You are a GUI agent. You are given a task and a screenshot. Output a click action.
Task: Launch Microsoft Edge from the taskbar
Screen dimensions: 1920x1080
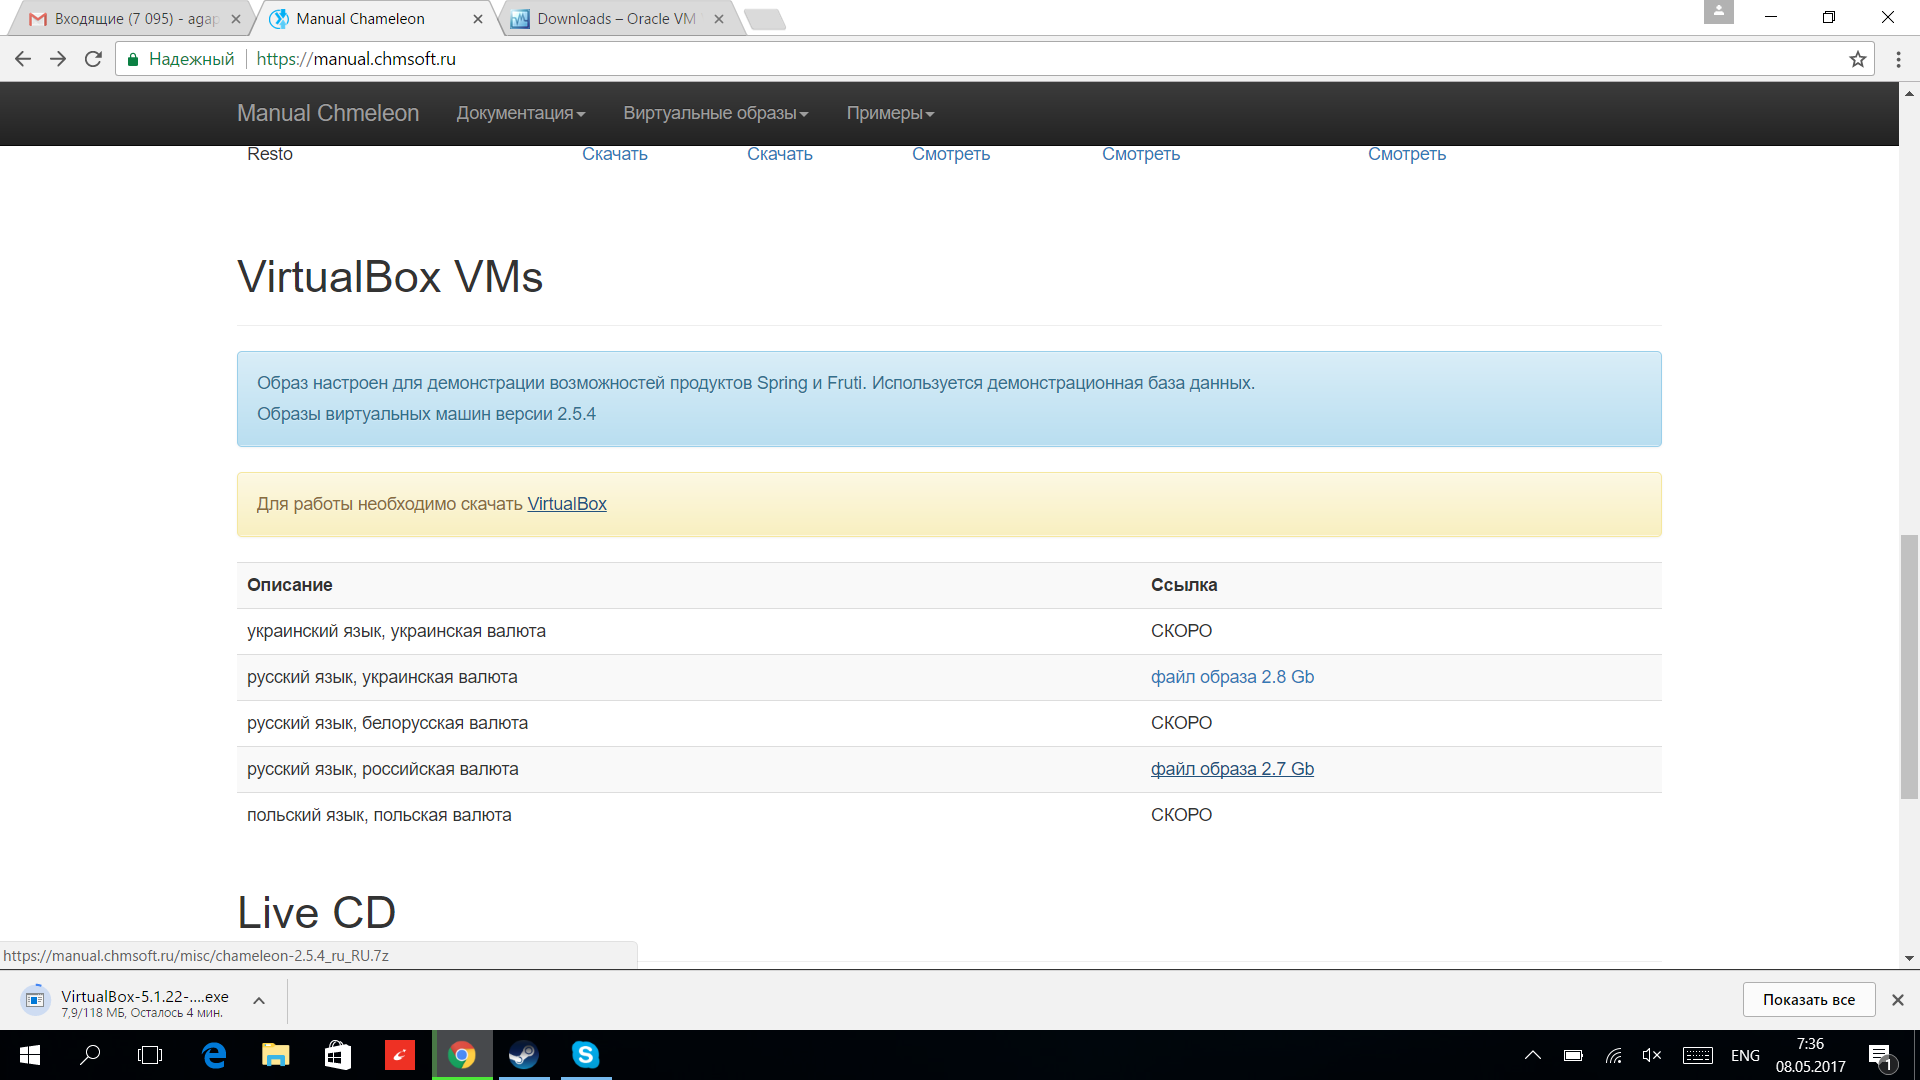point(214,1055)
